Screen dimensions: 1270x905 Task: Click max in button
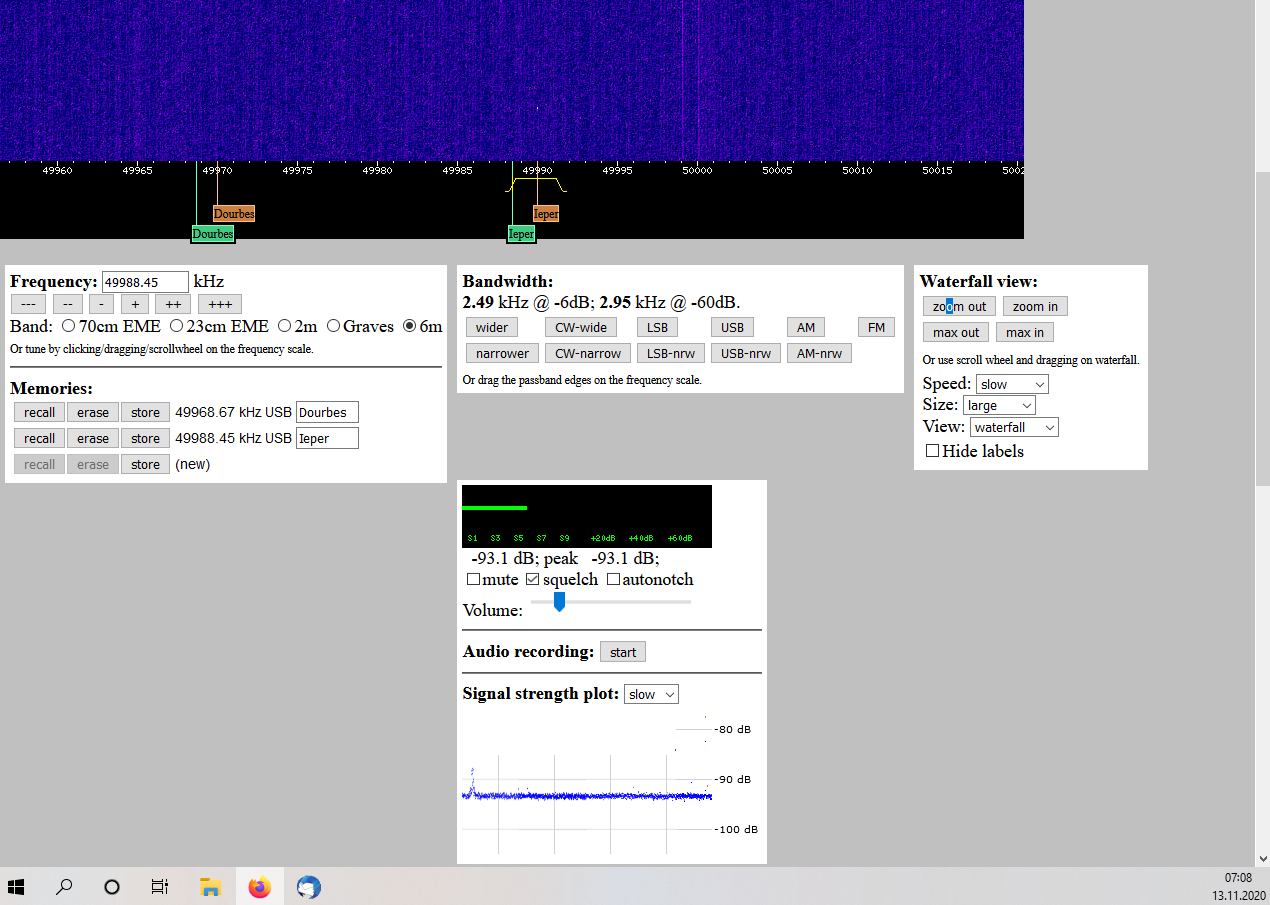1025,332
